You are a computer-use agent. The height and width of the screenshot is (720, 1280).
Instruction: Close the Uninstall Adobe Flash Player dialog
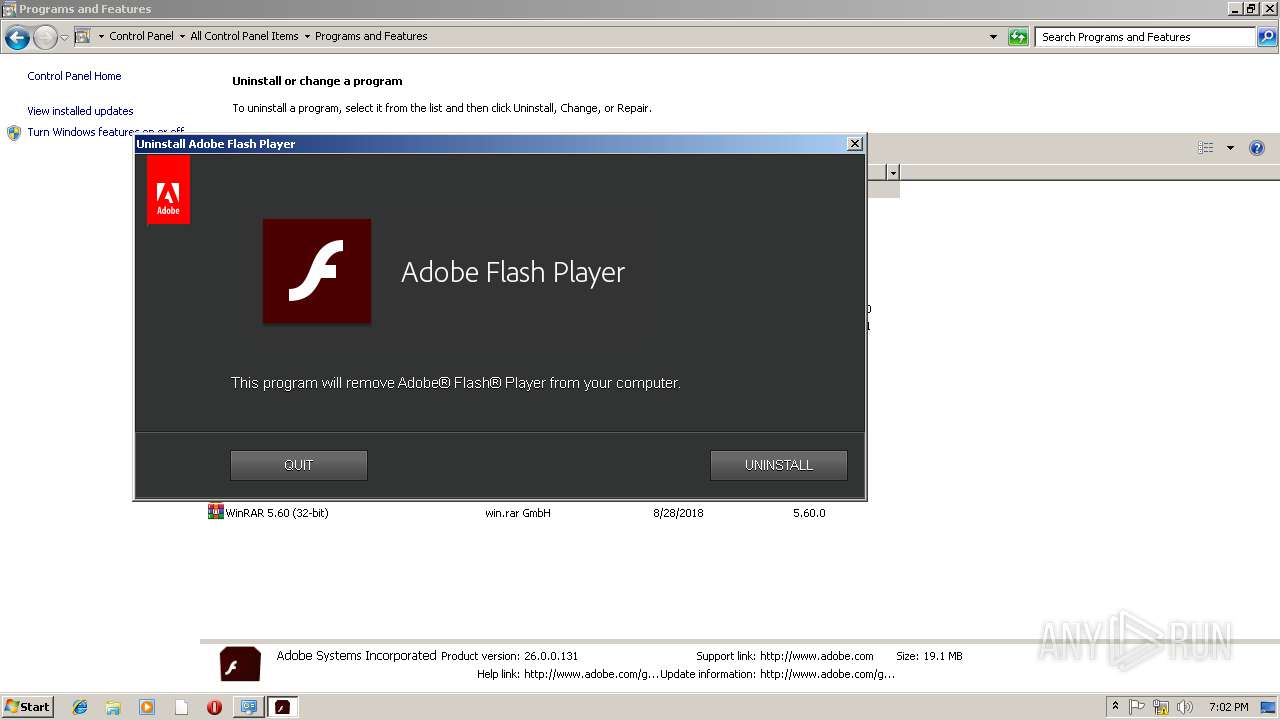click(855, 144)
